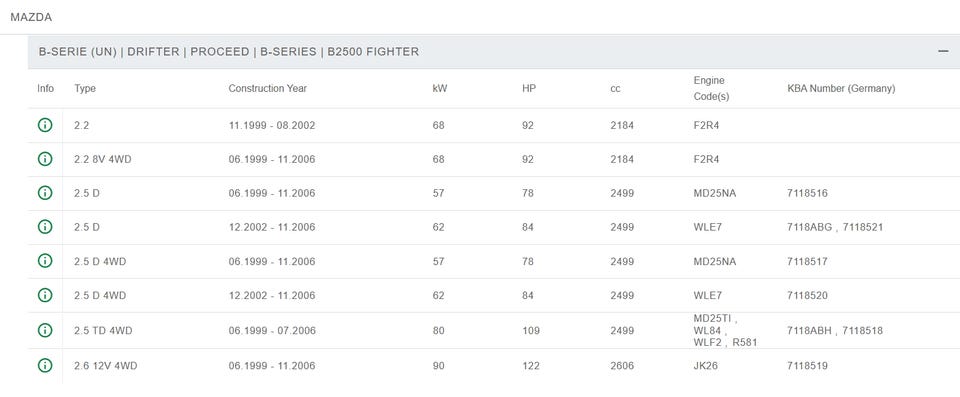
Task: Show info for 2.5 D MD25NA 7118516
Action: pyautogui.click(x=45, y=193)
